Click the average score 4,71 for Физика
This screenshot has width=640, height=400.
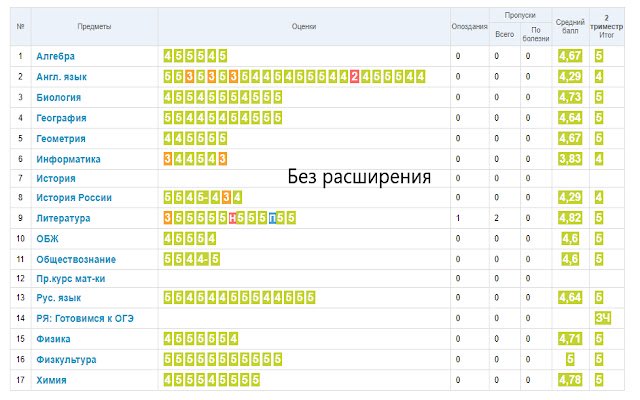tap(570, 339)
